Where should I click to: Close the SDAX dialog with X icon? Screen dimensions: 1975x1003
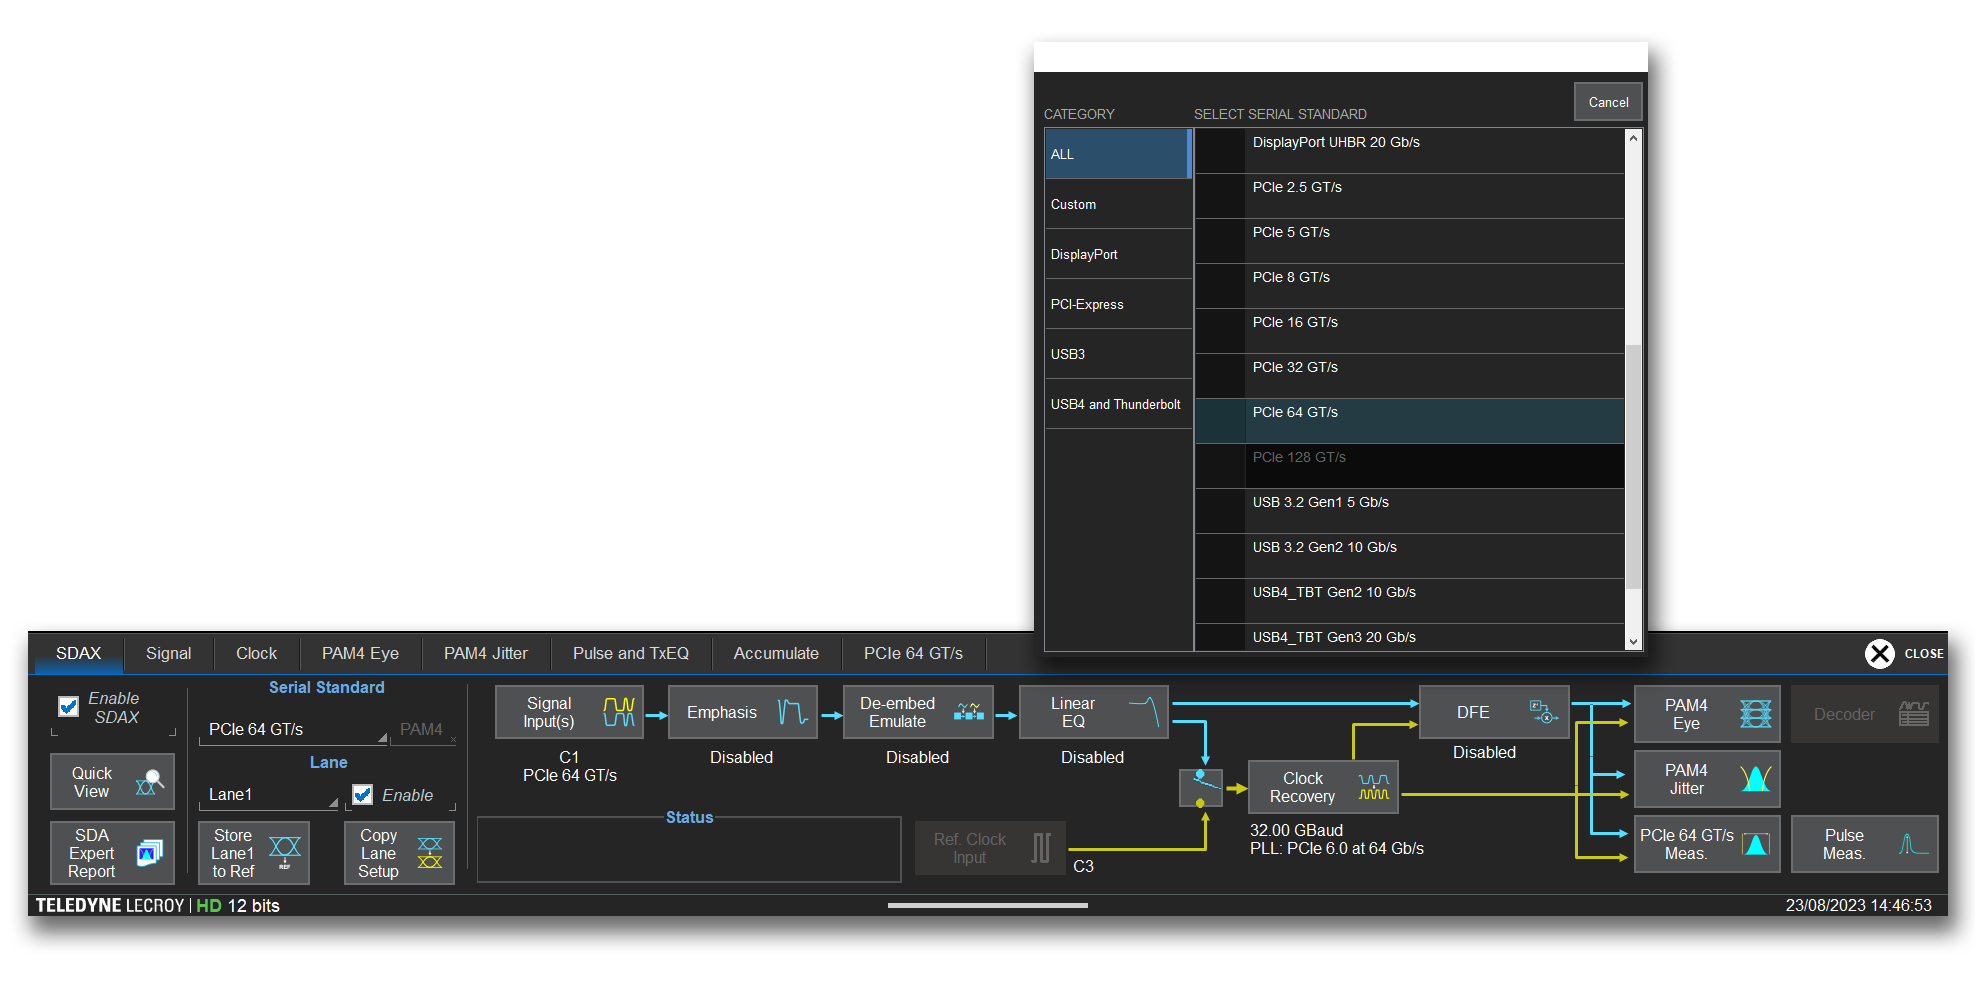click(1880, 653)
